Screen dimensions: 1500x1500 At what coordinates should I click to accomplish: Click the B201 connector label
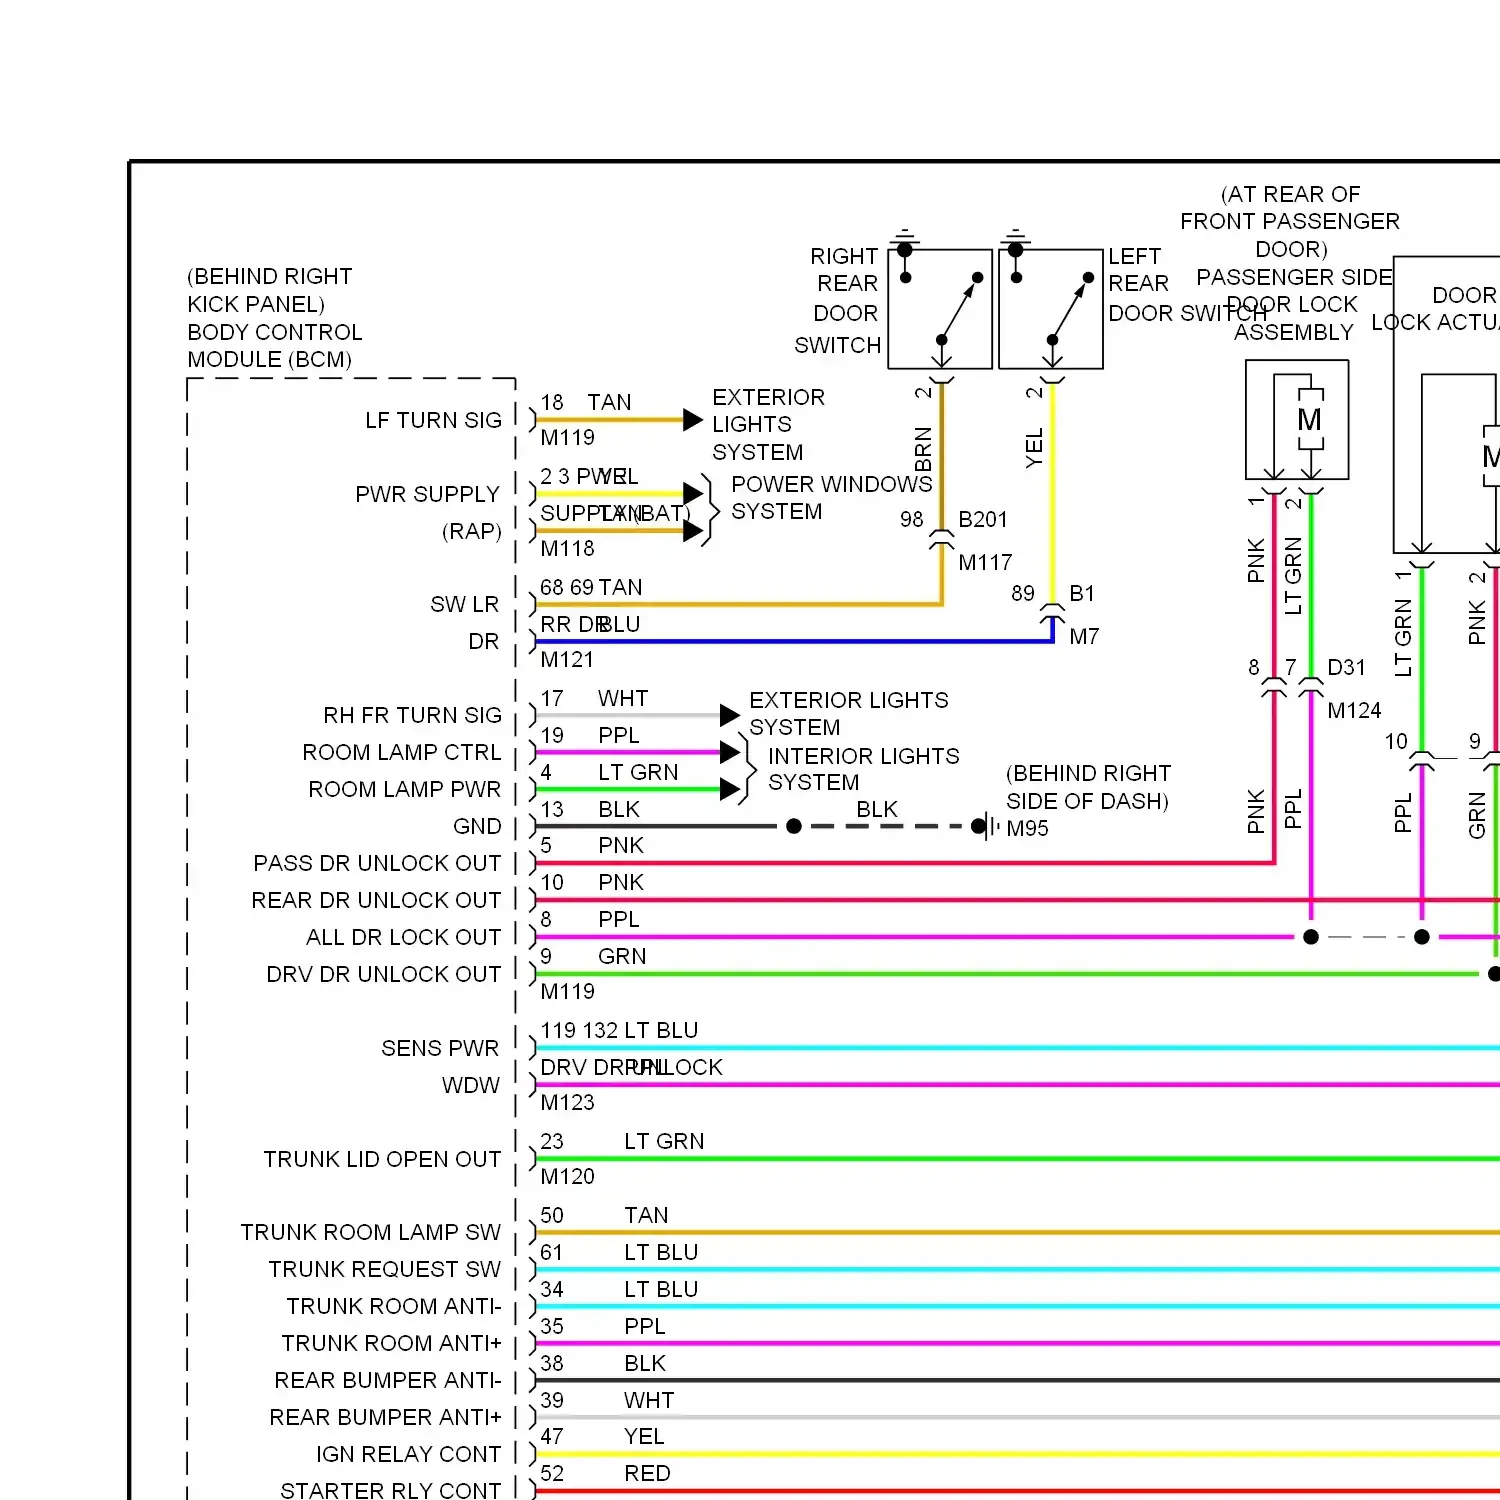pyautogui.click(x=983, y=519)
